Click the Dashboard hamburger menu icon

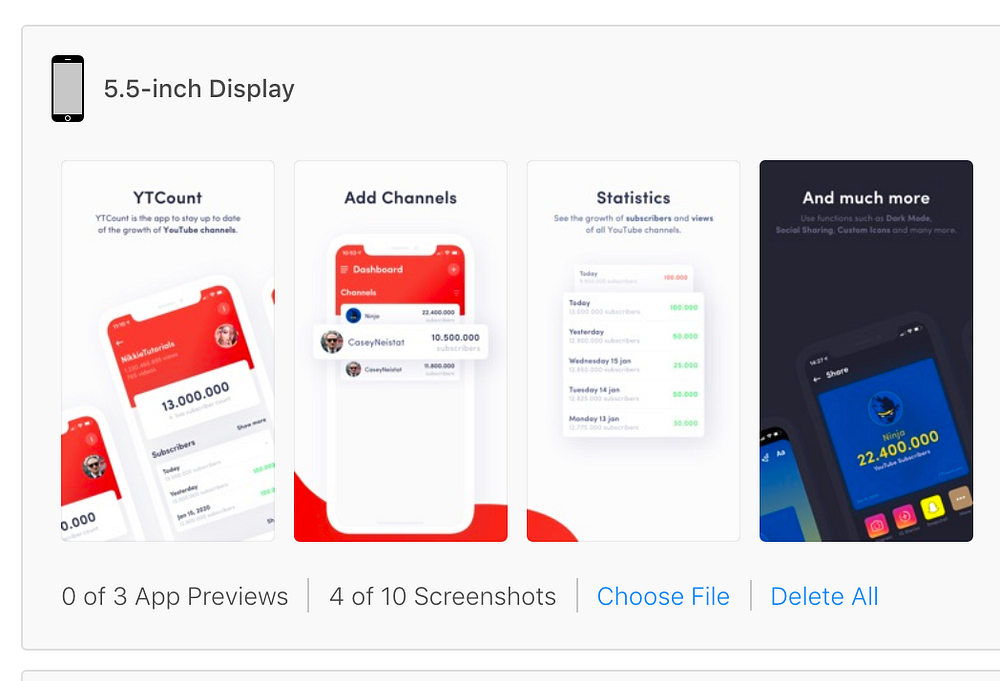click(344, 269)
